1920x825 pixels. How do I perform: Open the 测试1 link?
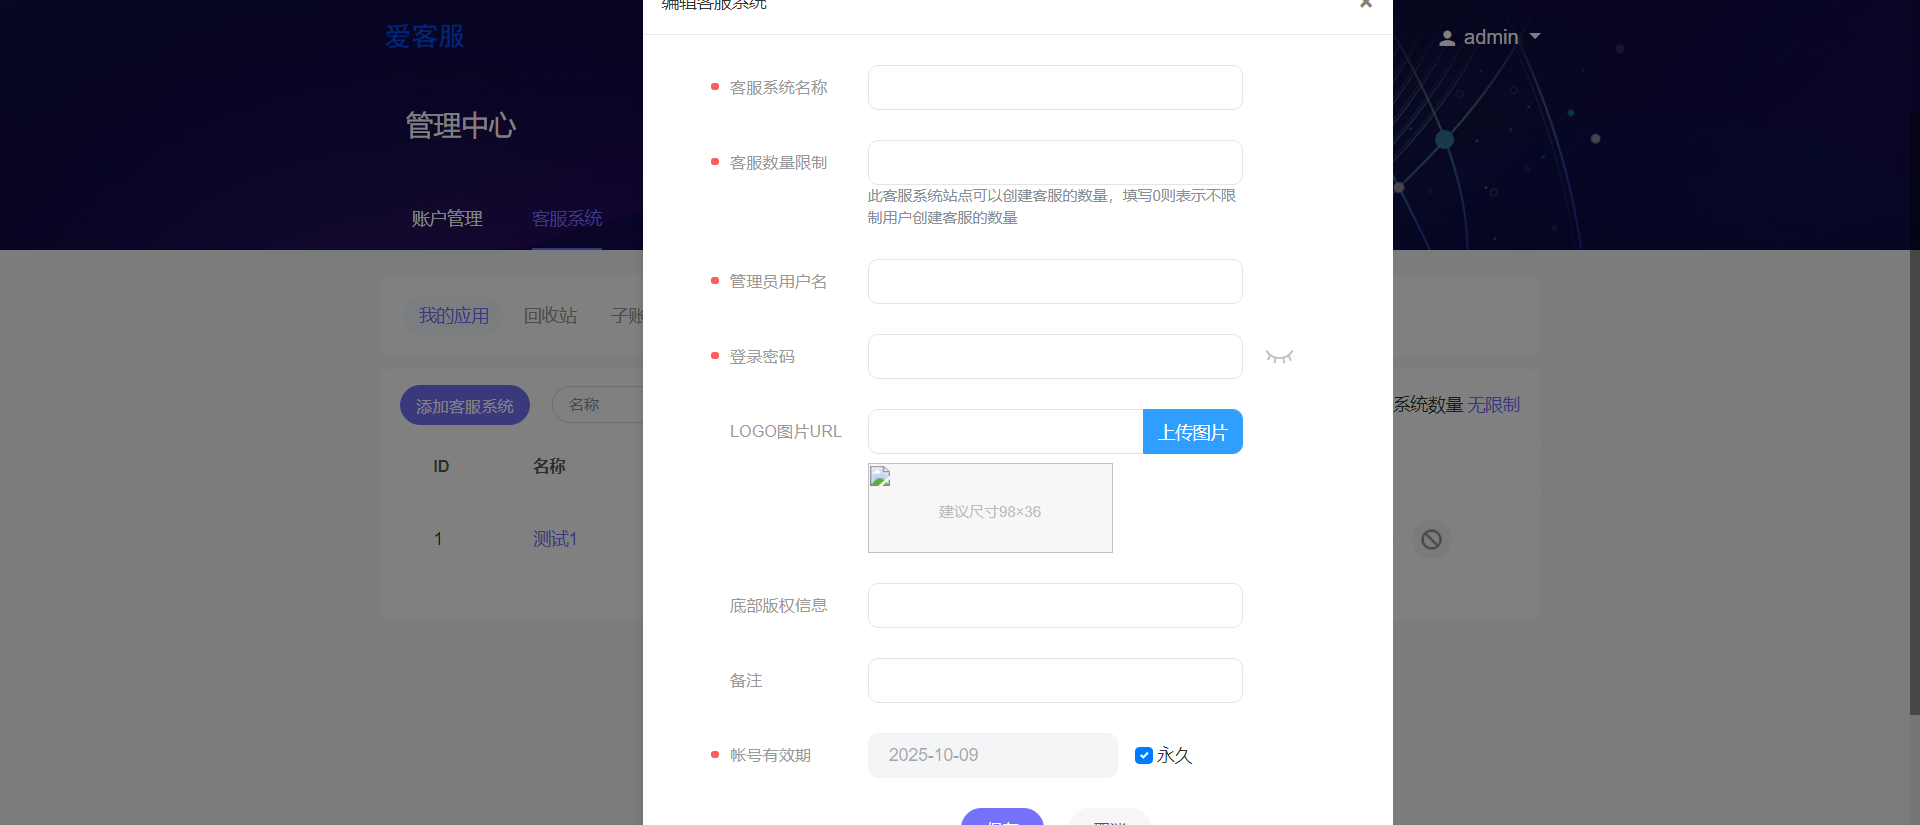coord(554,539)
